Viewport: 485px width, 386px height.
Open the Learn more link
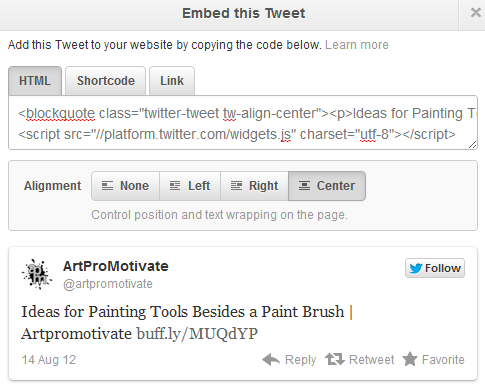click(357, 45)
